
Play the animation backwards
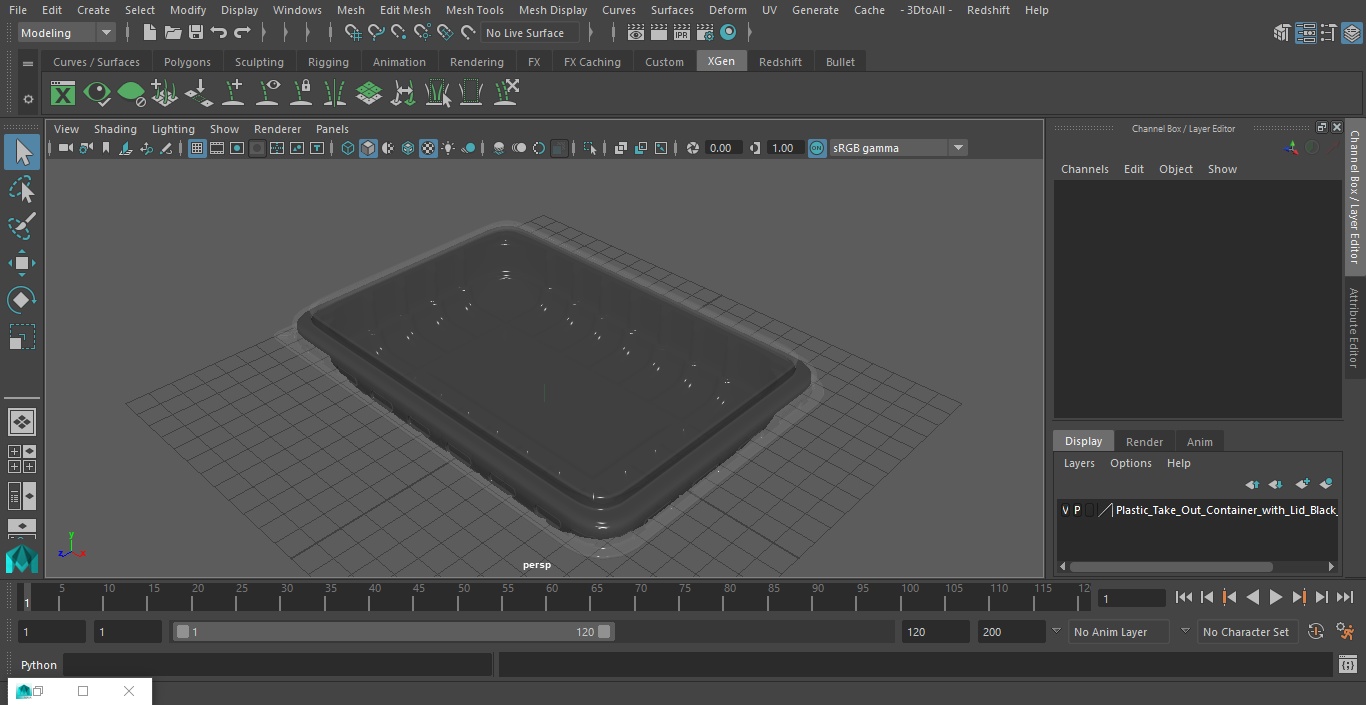[1252, 597]
